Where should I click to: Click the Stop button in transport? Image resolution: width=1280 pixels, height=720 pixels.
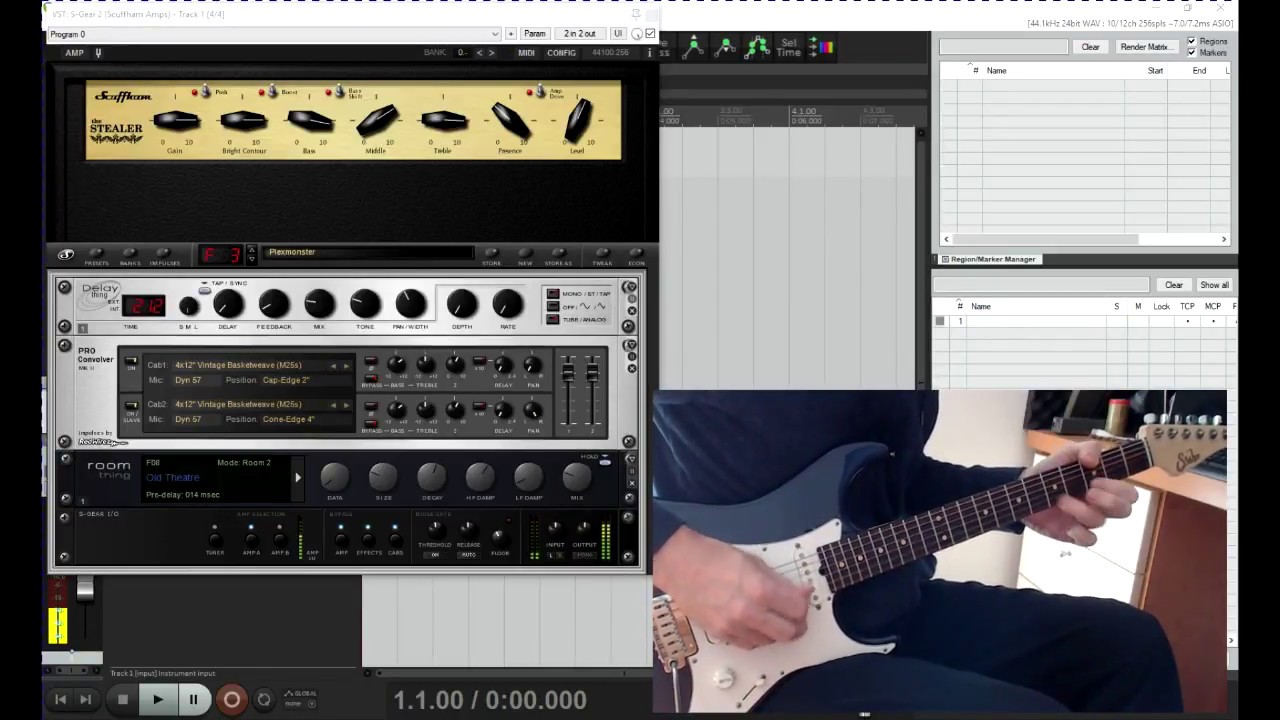123,699
